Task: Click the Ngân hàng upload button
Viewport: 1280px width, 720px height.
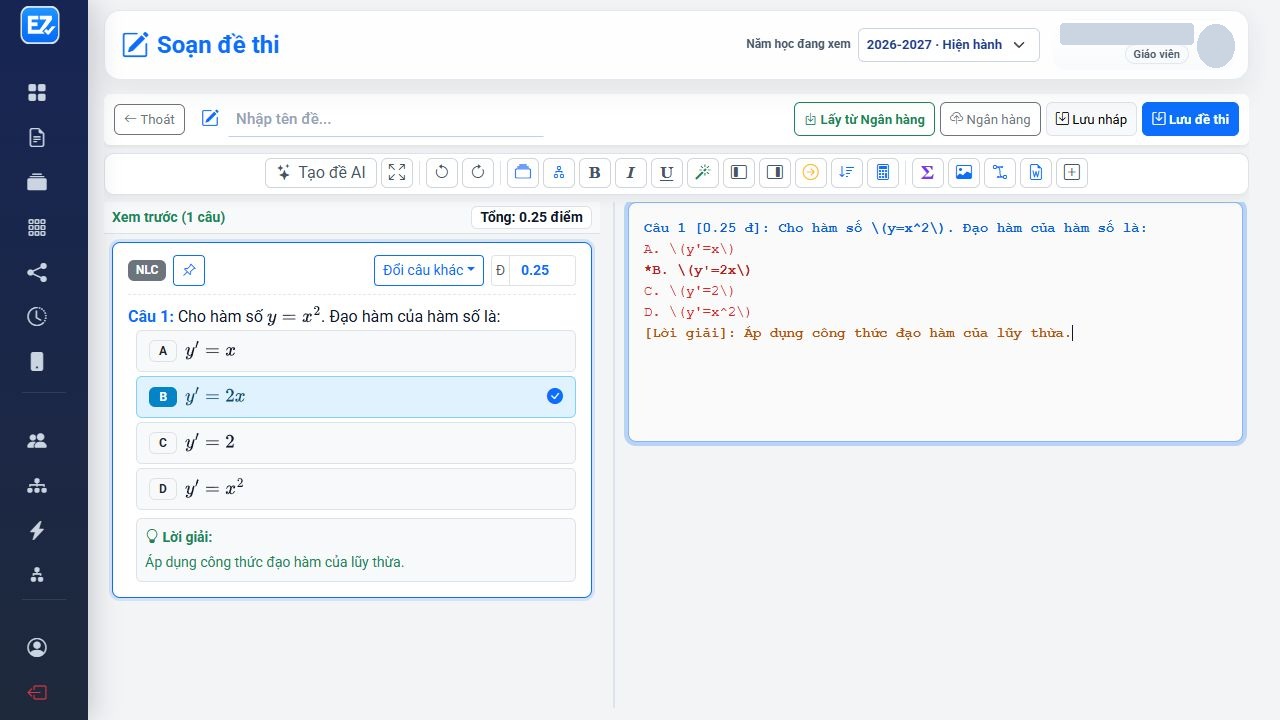Action: [990, 119]
